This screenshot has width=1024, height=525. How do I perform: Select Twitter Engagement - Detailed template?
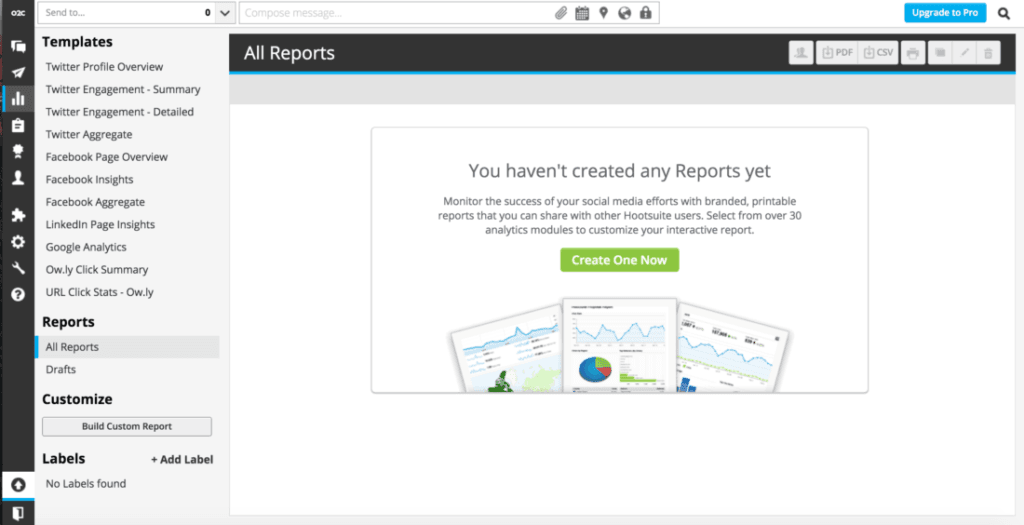tap(120, 112)
